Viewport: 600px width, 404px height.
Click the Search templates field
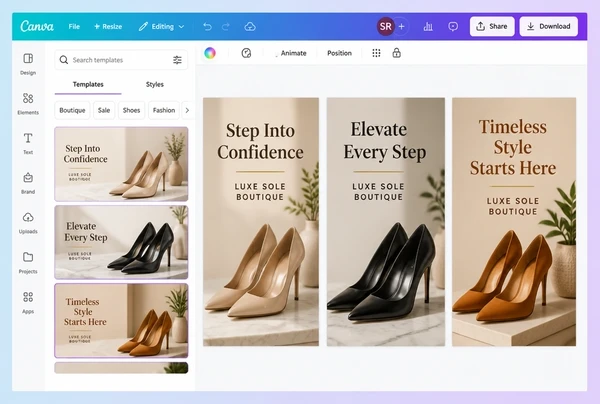click(121, 60)
